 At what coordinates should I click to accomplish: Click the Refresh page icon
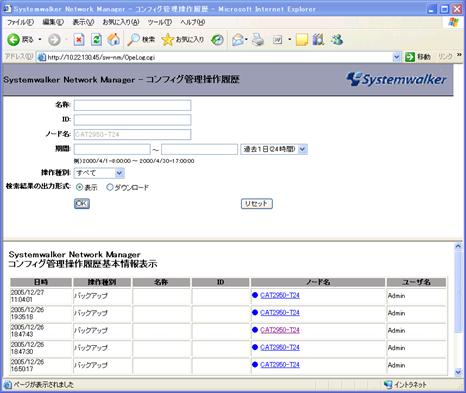point(96,40)
